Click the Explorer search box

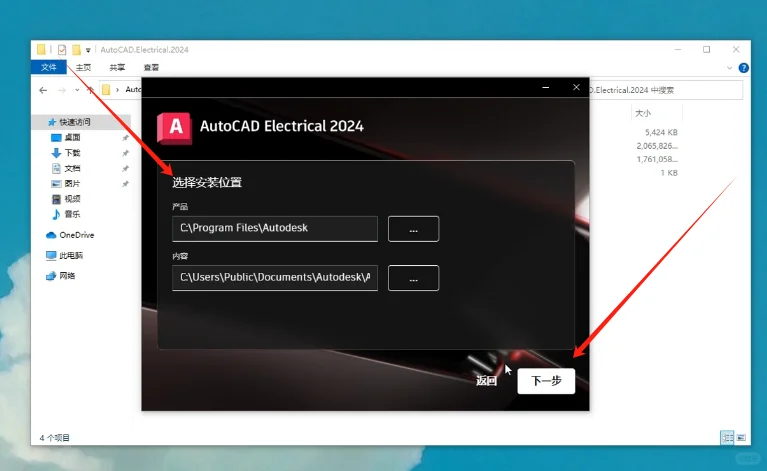pos(666,90)
